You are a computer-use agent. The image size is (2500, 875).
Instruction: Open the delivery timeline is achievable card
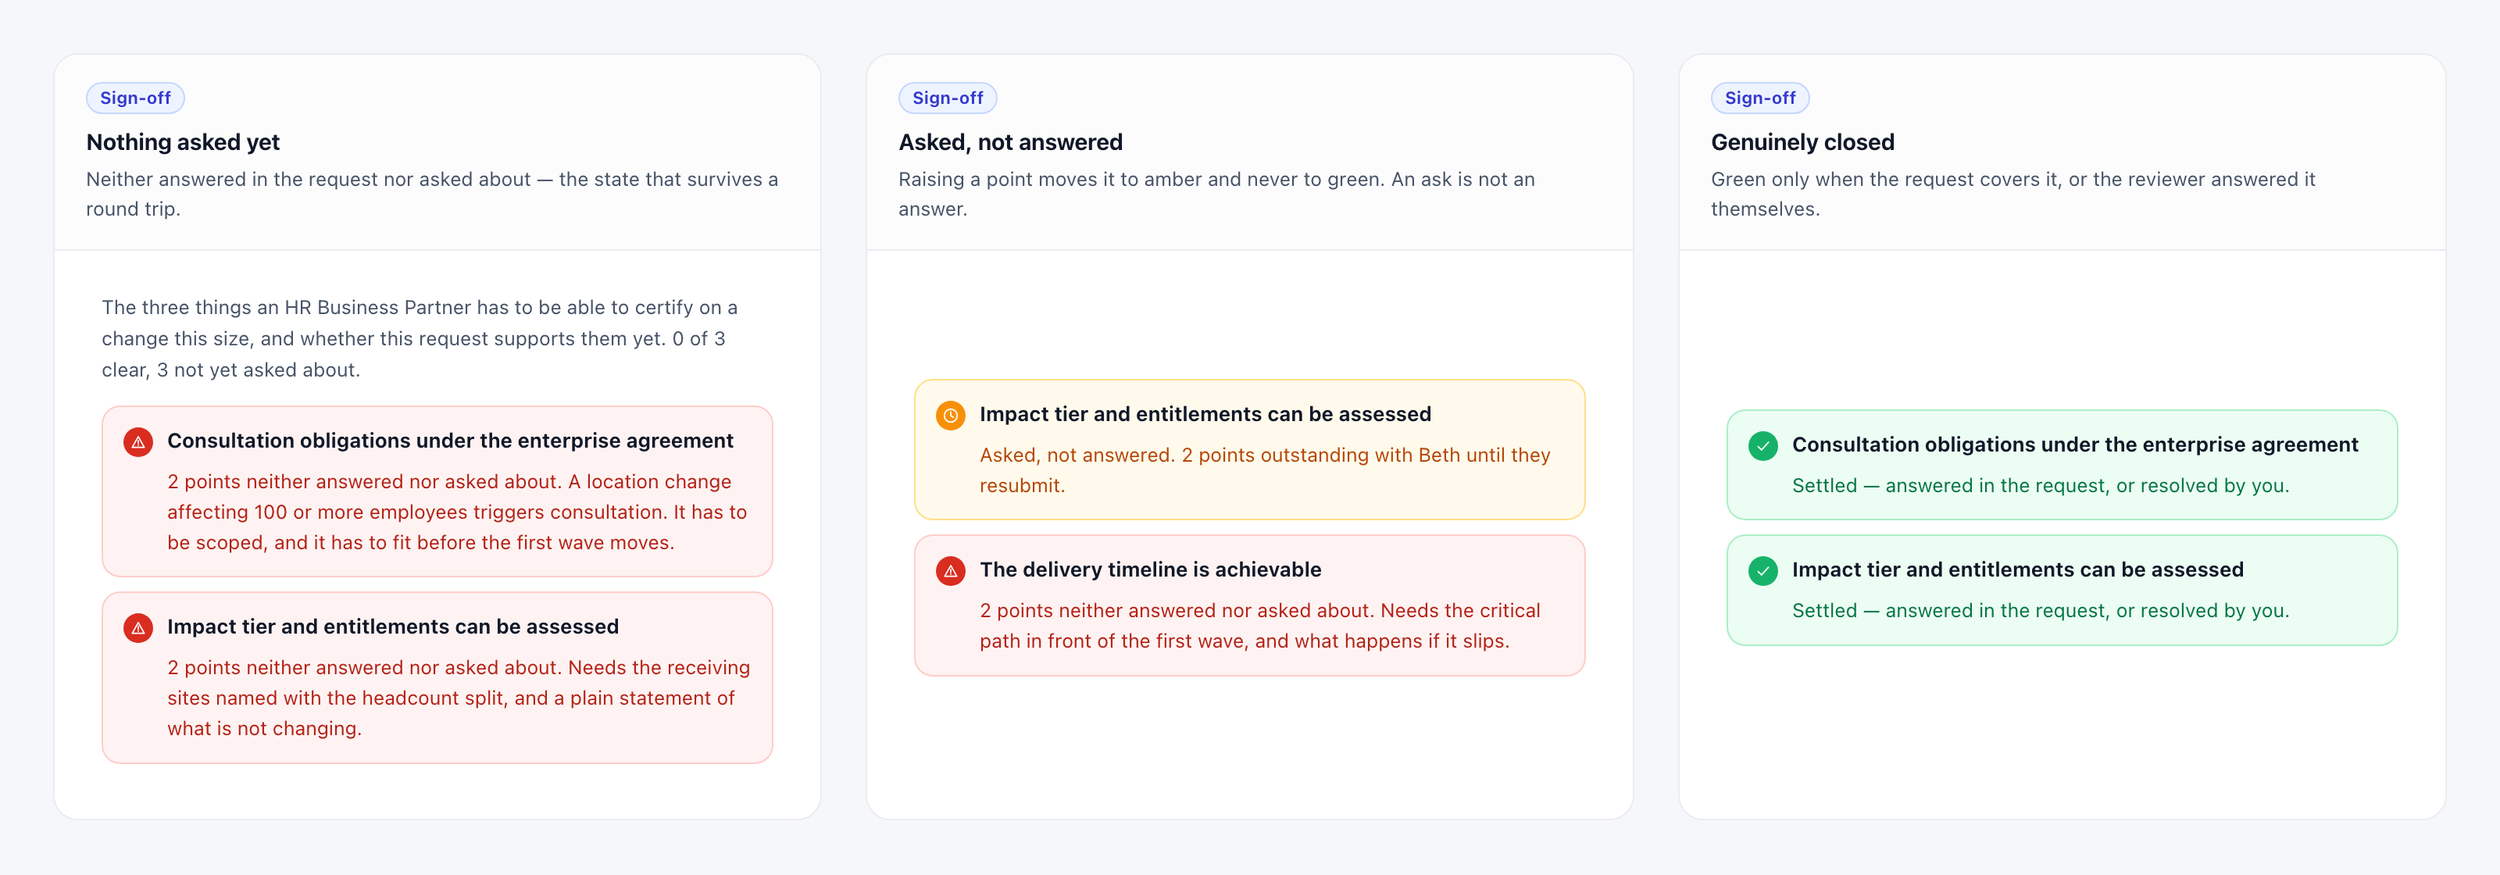pos(1249,605)
